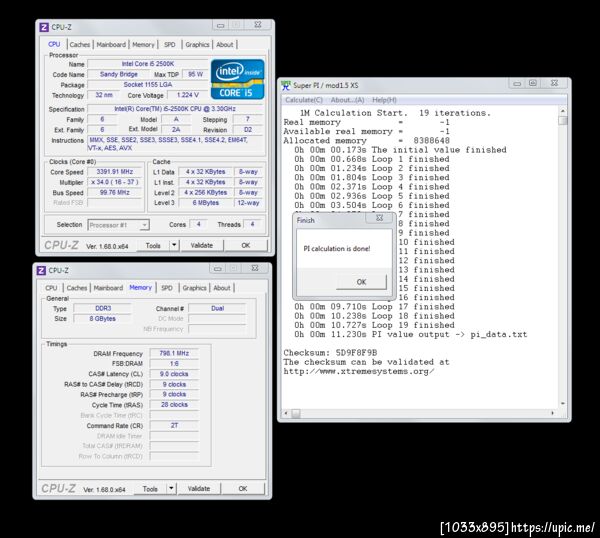
Task: Open SPD tab in top CPU-Z window
Action: (170, 45)
